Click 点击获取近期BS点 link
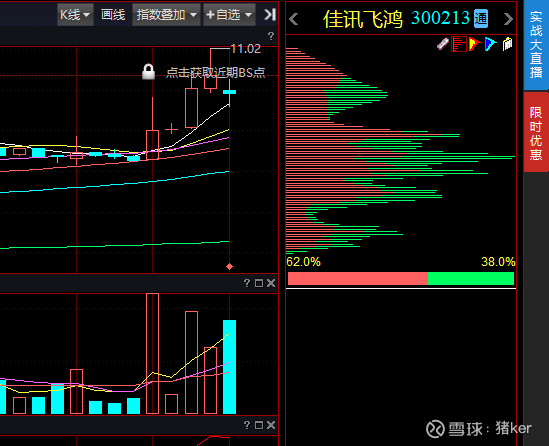Image resolution: width=549 pixels, height=446 pixels. pyautogui.click(x=215, y=72)
